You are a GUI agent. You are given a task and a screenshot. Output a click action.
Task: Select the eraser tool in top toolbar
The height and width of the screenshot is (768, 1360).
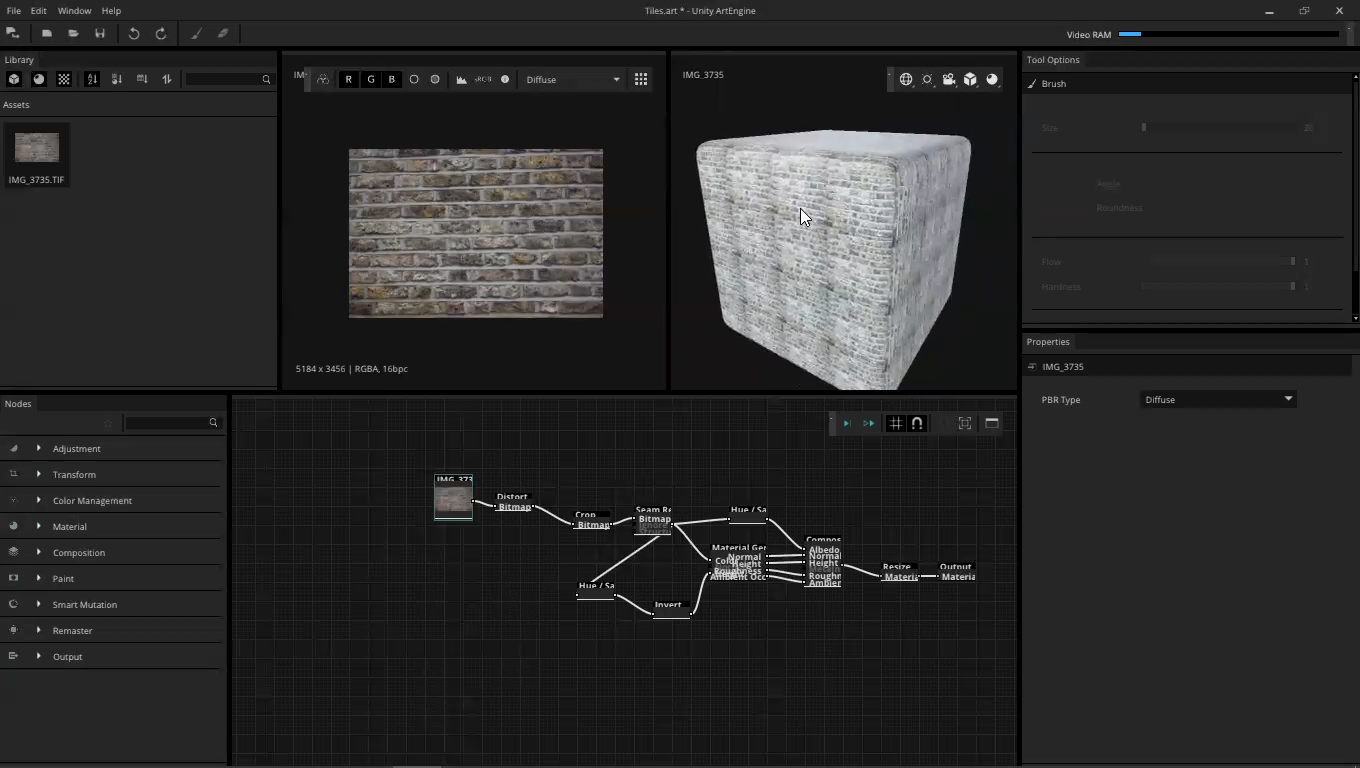[x=223, y=33]
